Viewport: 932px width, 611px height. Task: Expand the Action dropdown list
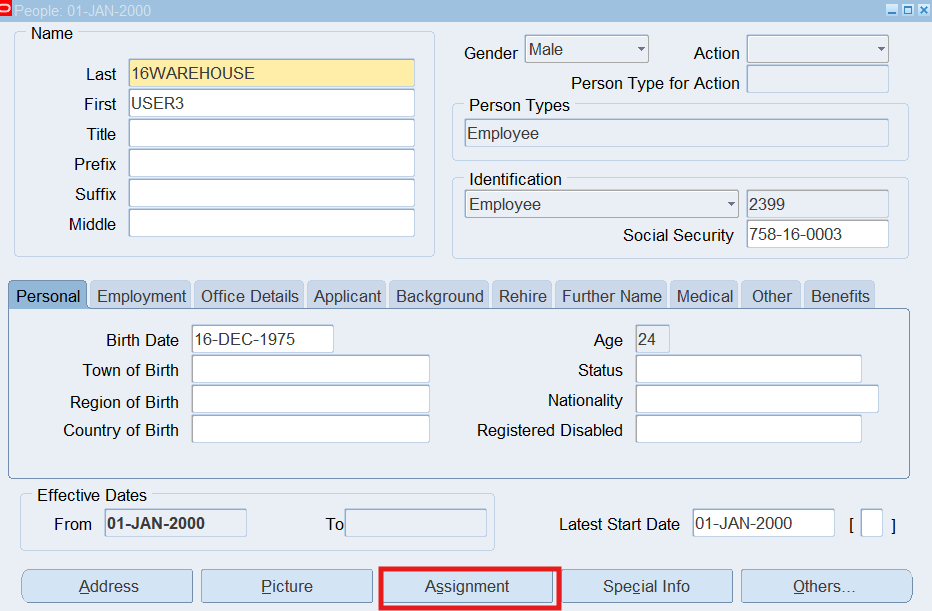[817, 50]
